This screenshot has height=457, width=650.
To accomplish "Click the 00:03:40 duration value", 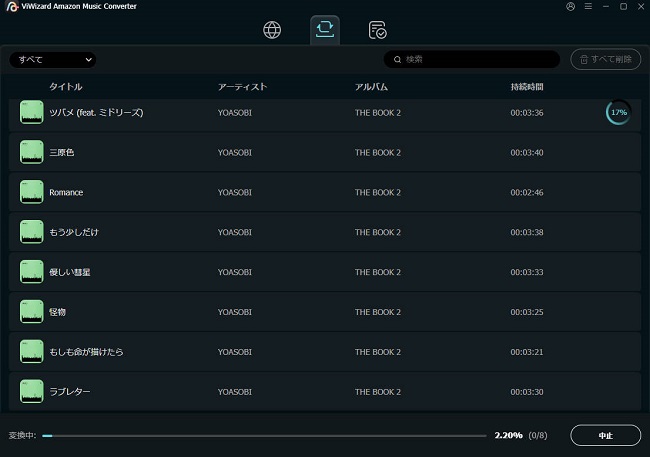I will click(527, 153).
